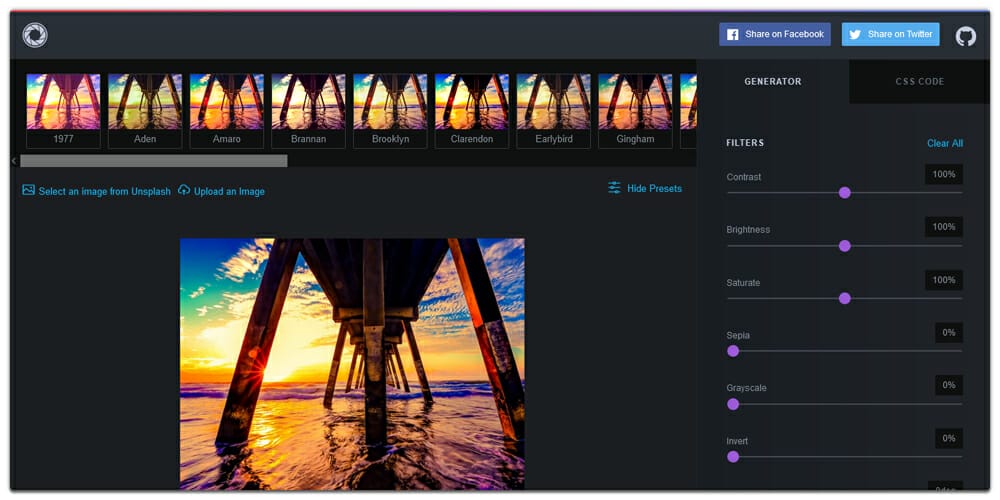The height and width of the screenshot is (500, 1000).
Task: Click the Brightness slider handle
Action: pos(844,246)
